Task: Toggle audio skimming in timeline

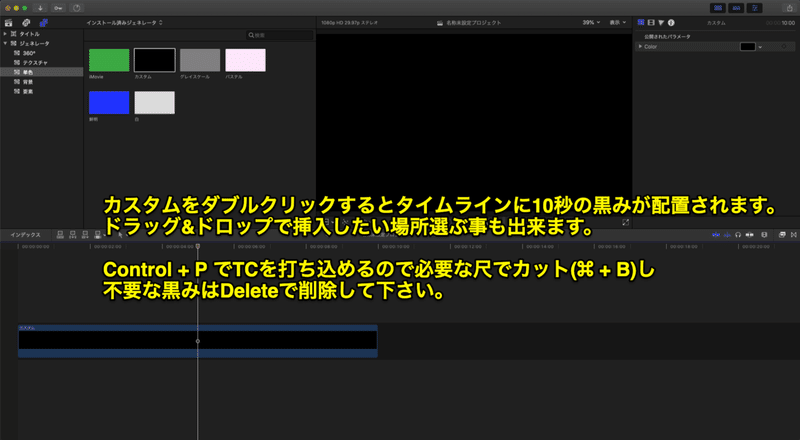Action: point(727,235)
